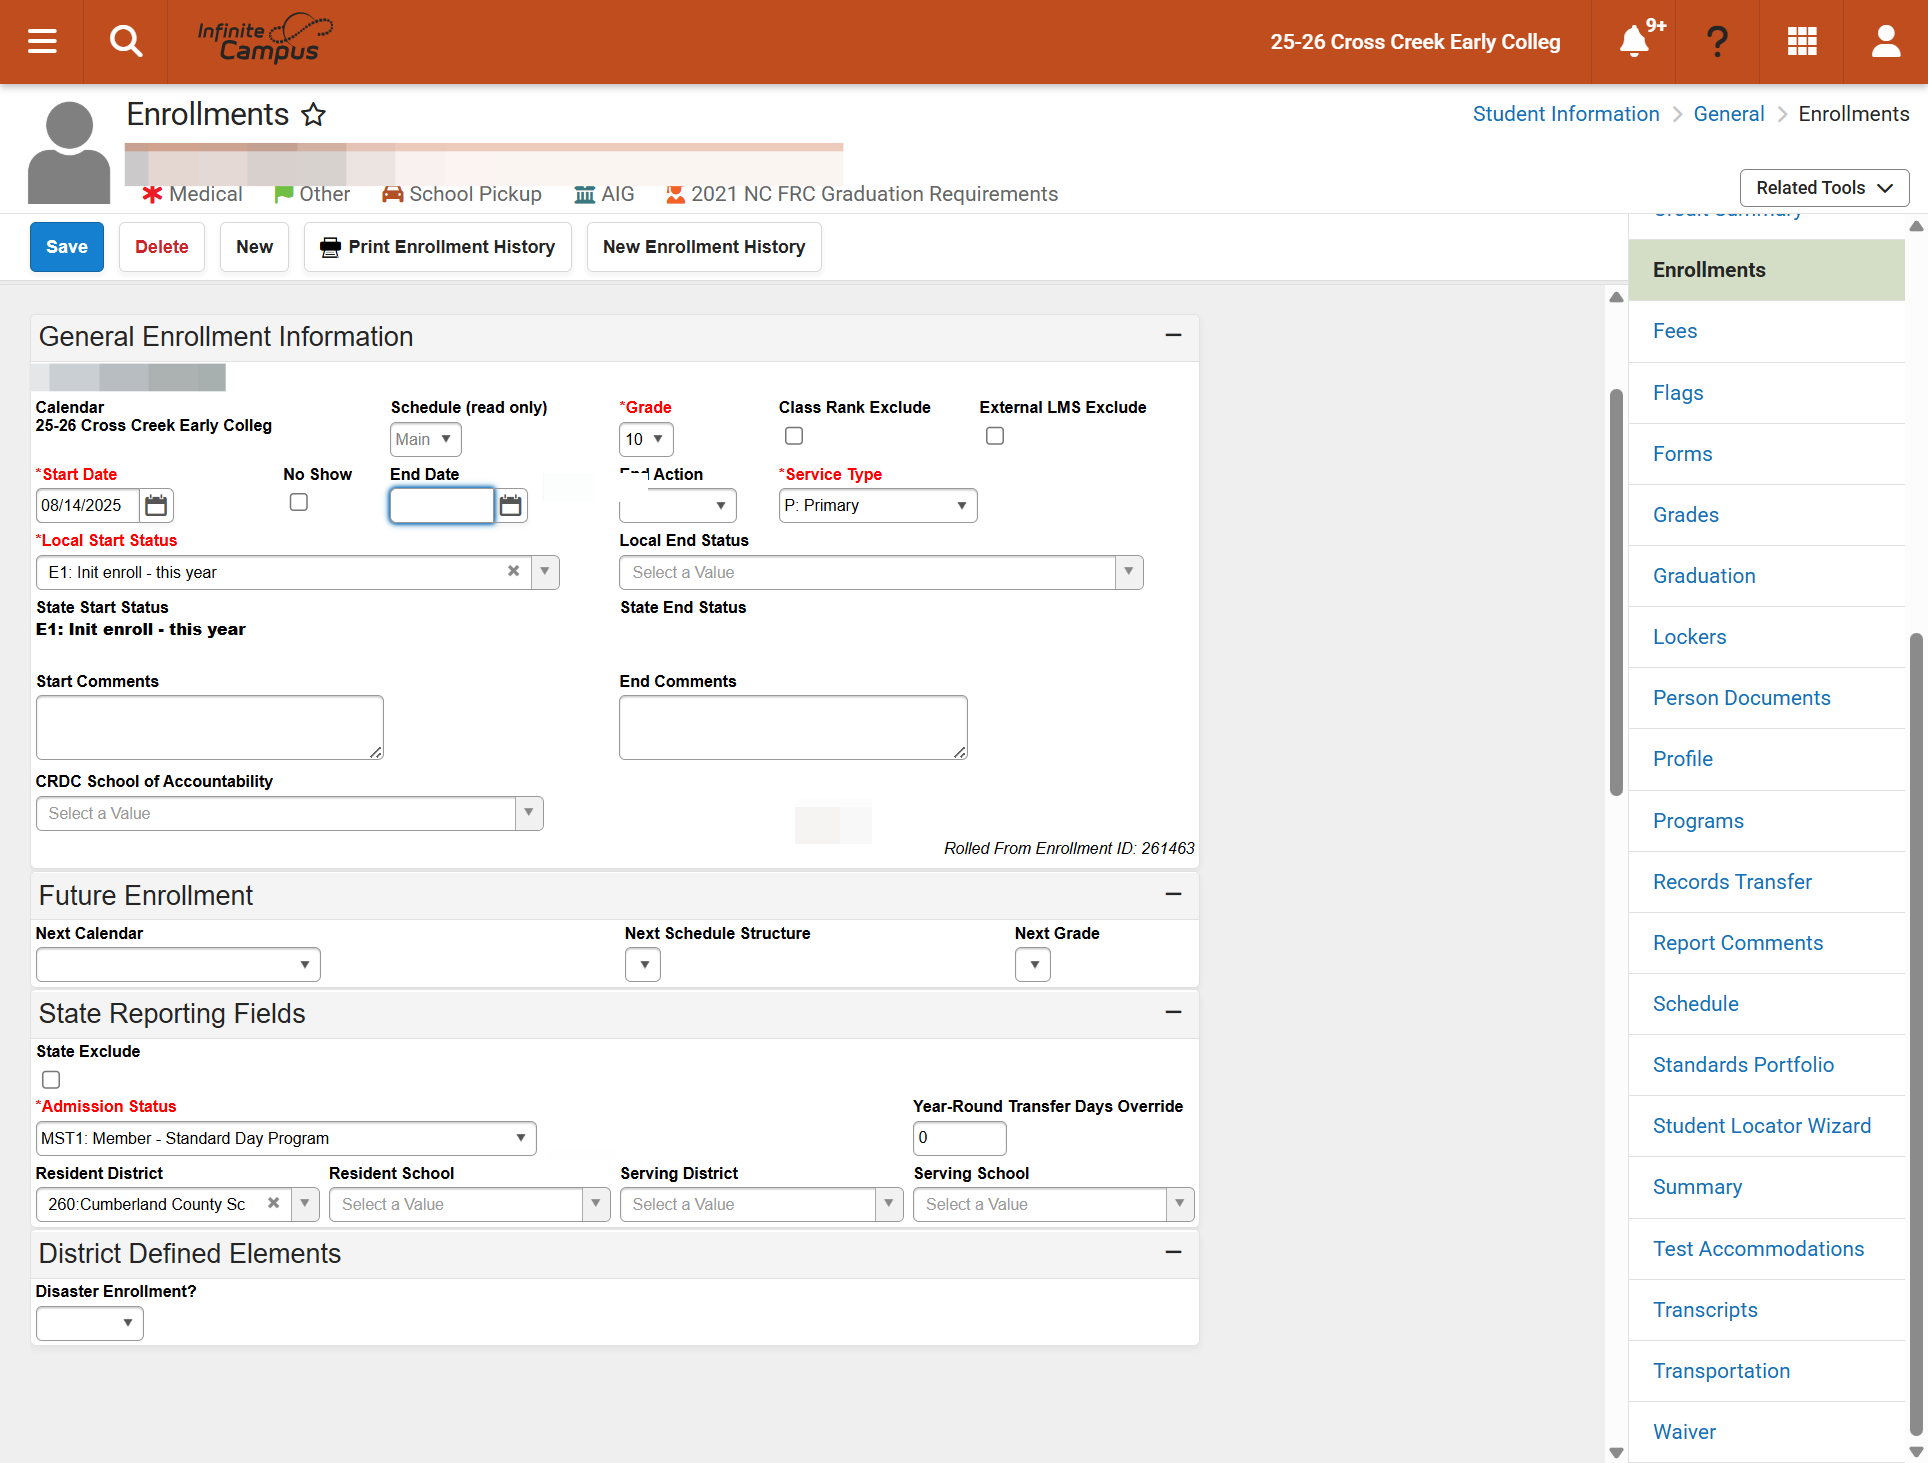Clear the Resident District value

pos(273,1203)
